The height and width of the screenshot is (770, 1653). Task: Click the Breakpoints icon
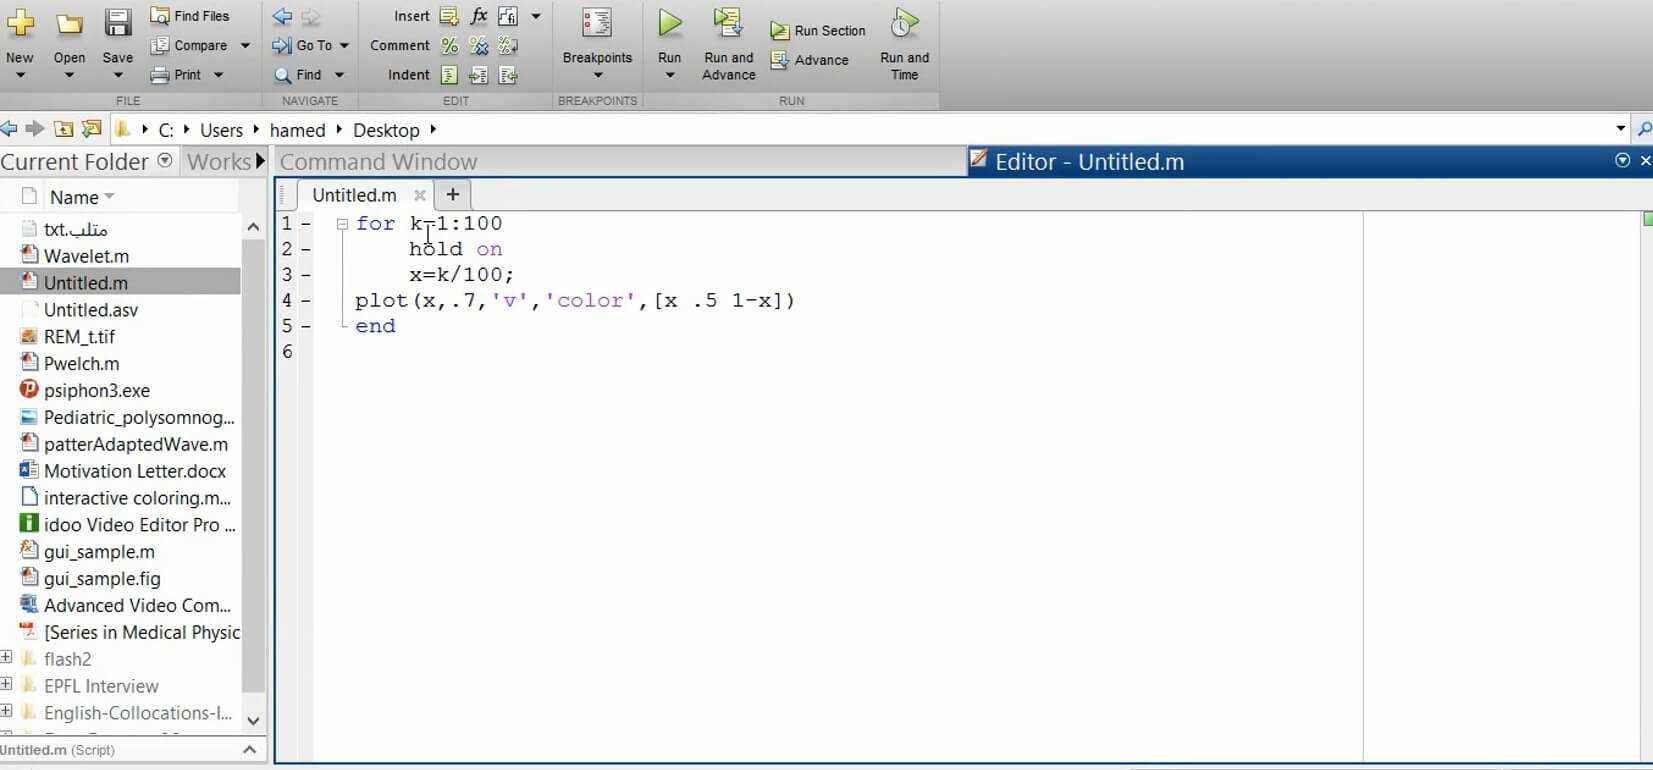click(x=597, y=24)
